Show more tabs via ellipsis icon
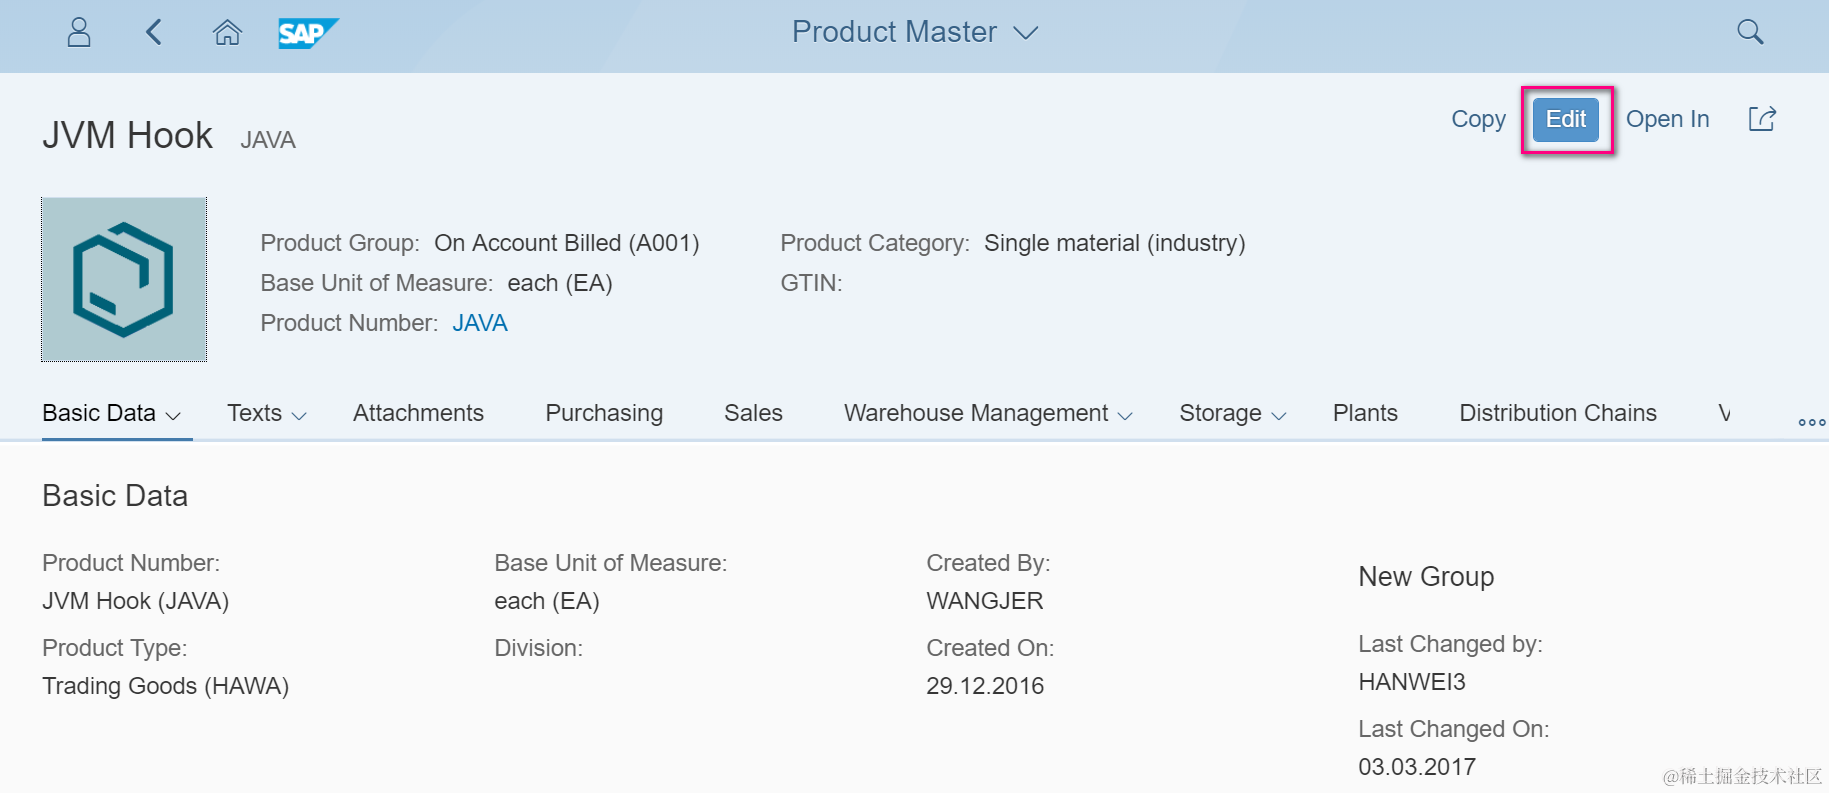Viewport: 1829px width, 793px height. (x=1811, y=422)
